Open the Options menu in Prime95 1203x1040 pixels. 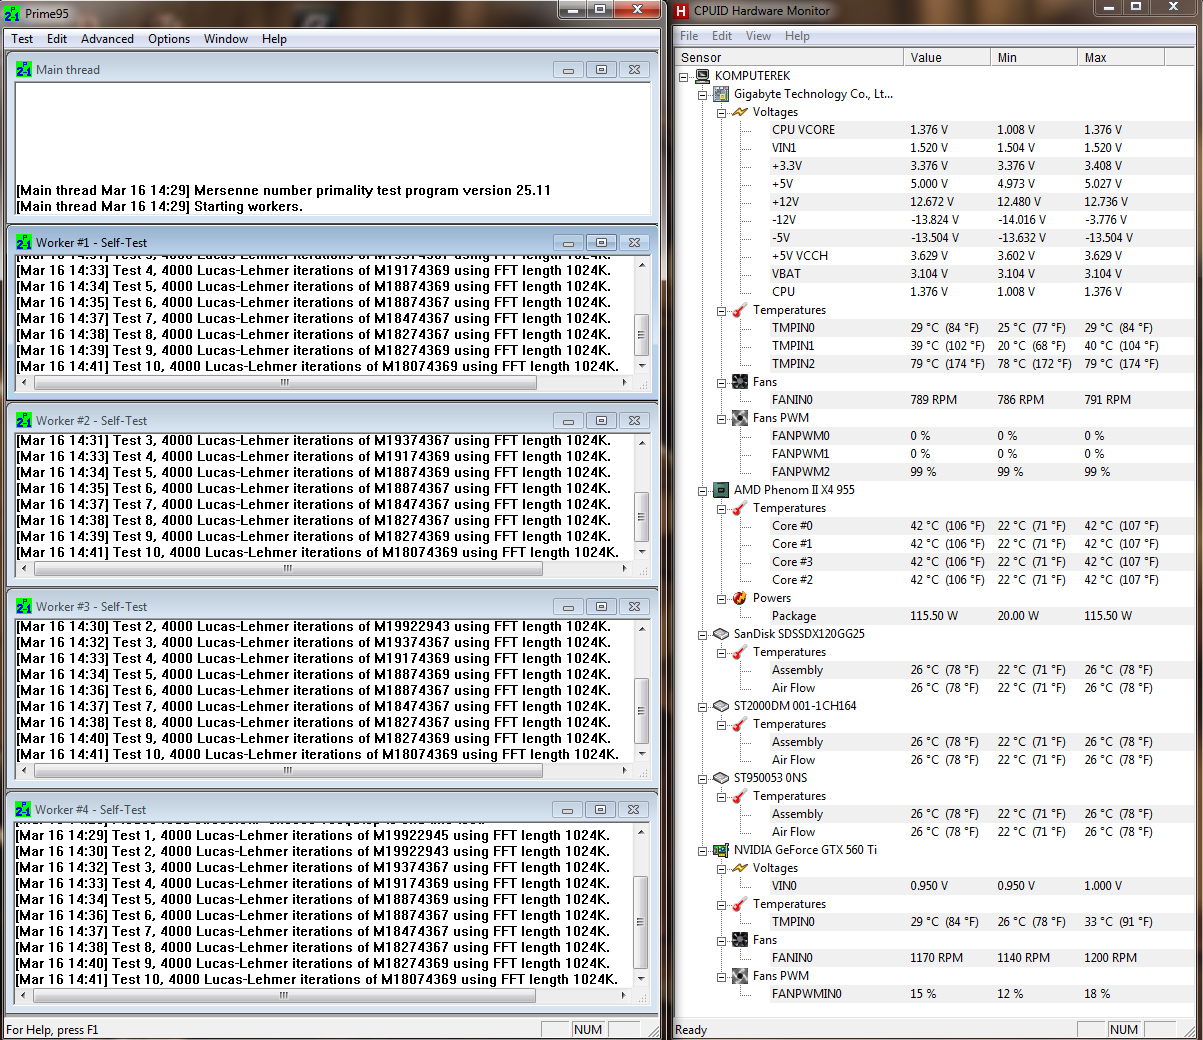169,39
